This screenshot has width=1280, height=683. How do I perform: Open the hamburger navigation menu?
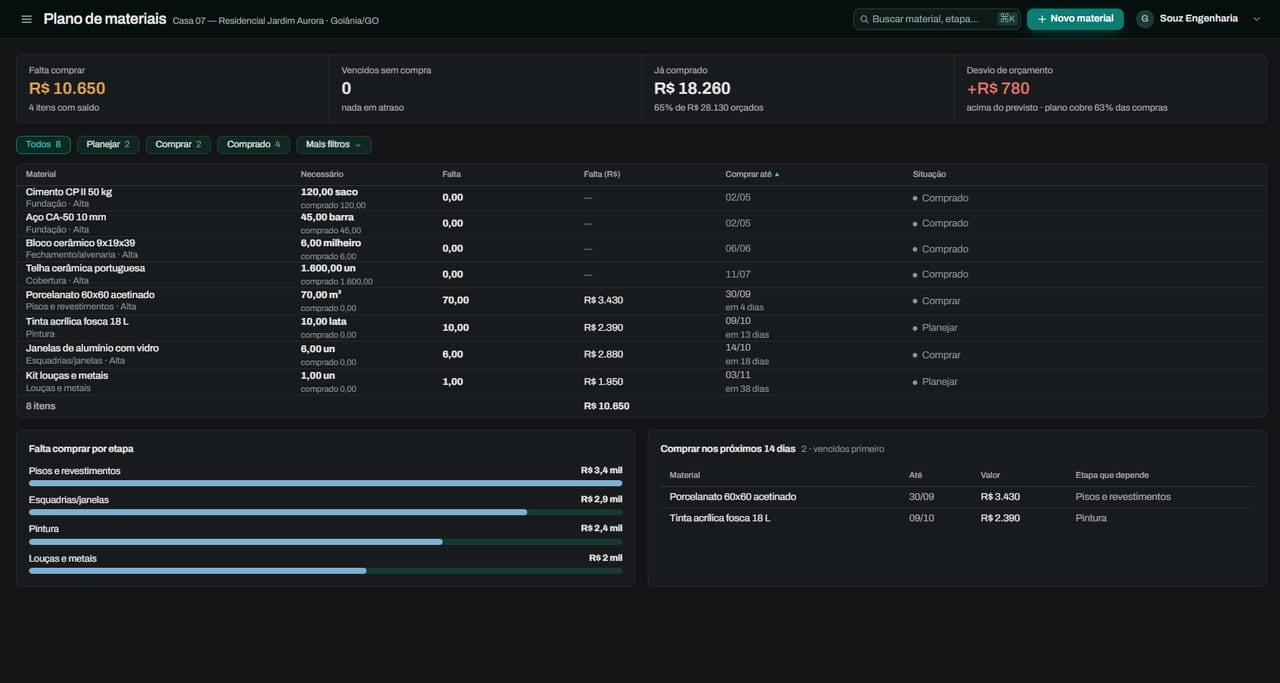[26, 19]
